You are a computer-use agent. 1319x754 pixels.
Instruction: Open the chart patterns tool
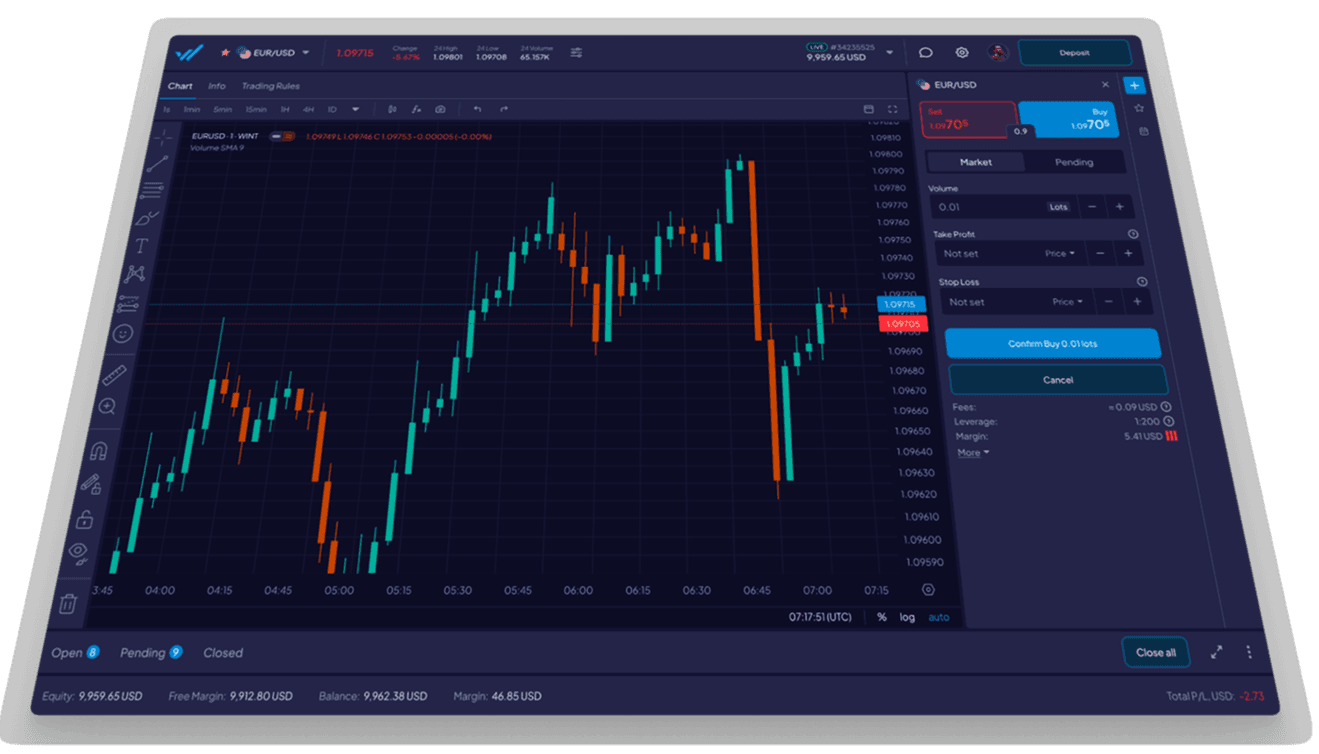pos(135,273)
